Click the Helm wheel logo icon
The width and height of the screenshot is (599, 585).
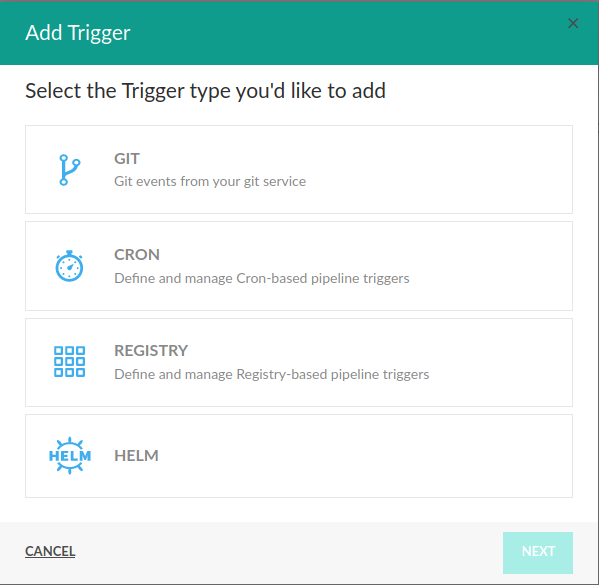click(70, 455)
